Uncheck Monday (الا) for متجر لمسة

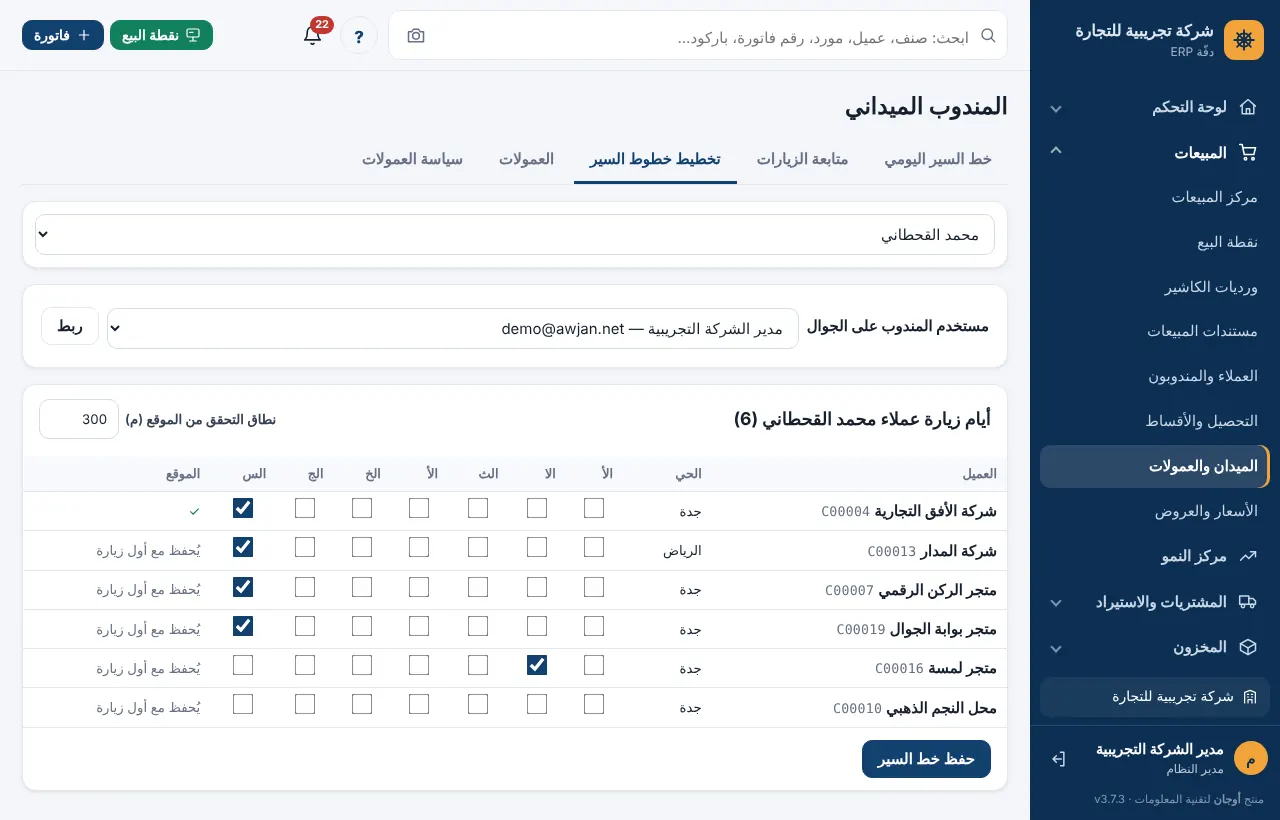click(x=537, y=665)
